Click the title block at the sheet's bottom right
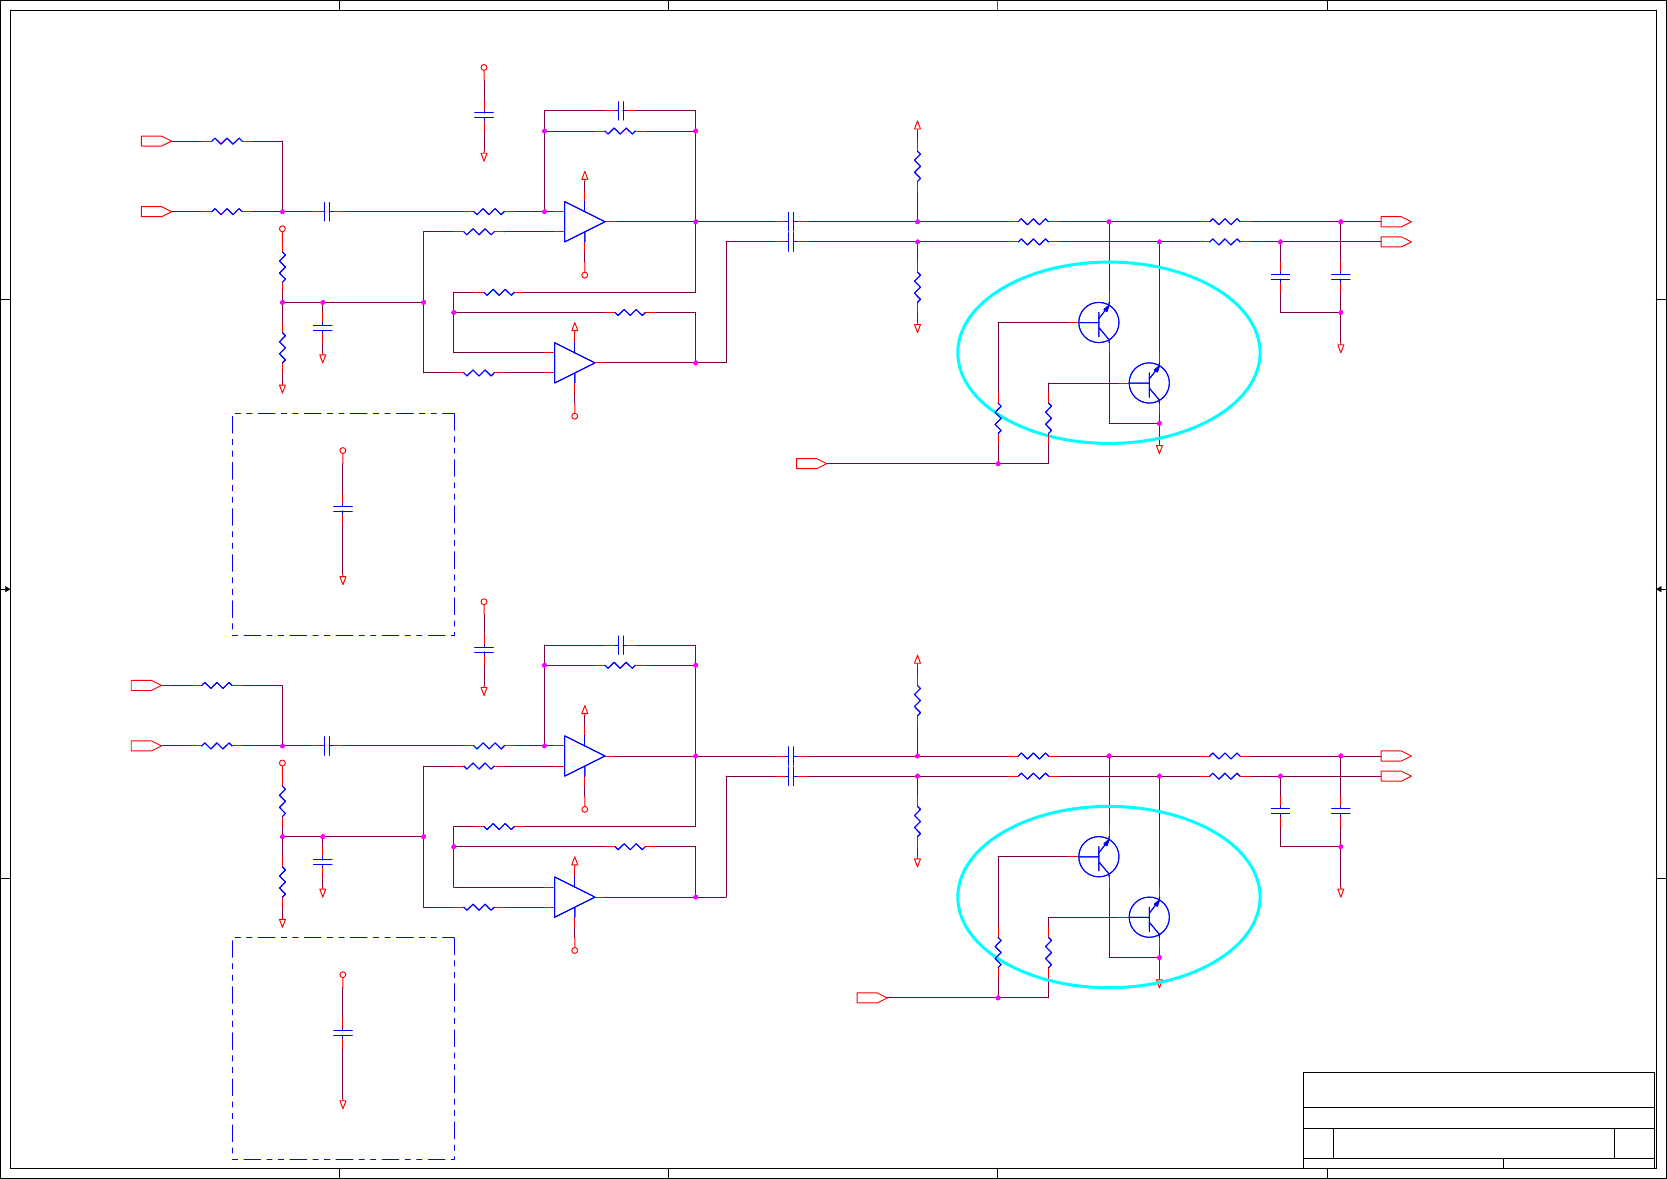This screenshot has height=1179, width=1667. tap(1479, 1120)
